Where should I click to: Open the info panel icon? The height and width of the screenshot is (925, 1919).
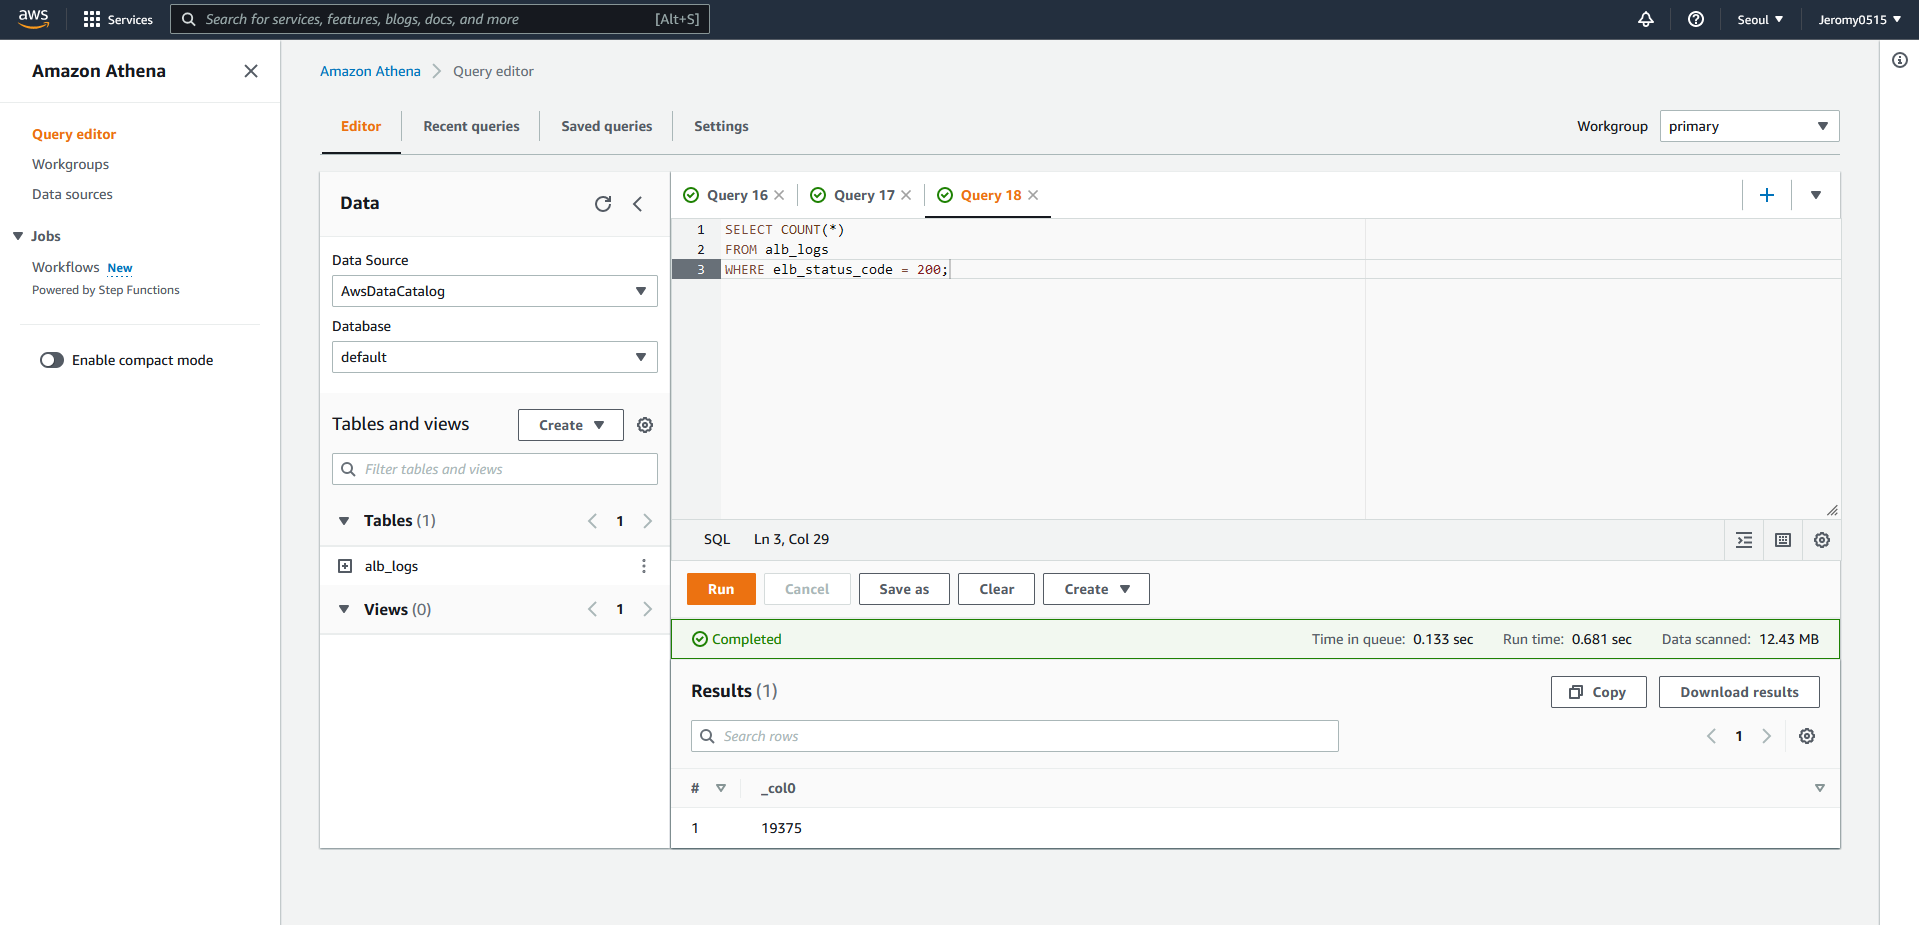1899,60
